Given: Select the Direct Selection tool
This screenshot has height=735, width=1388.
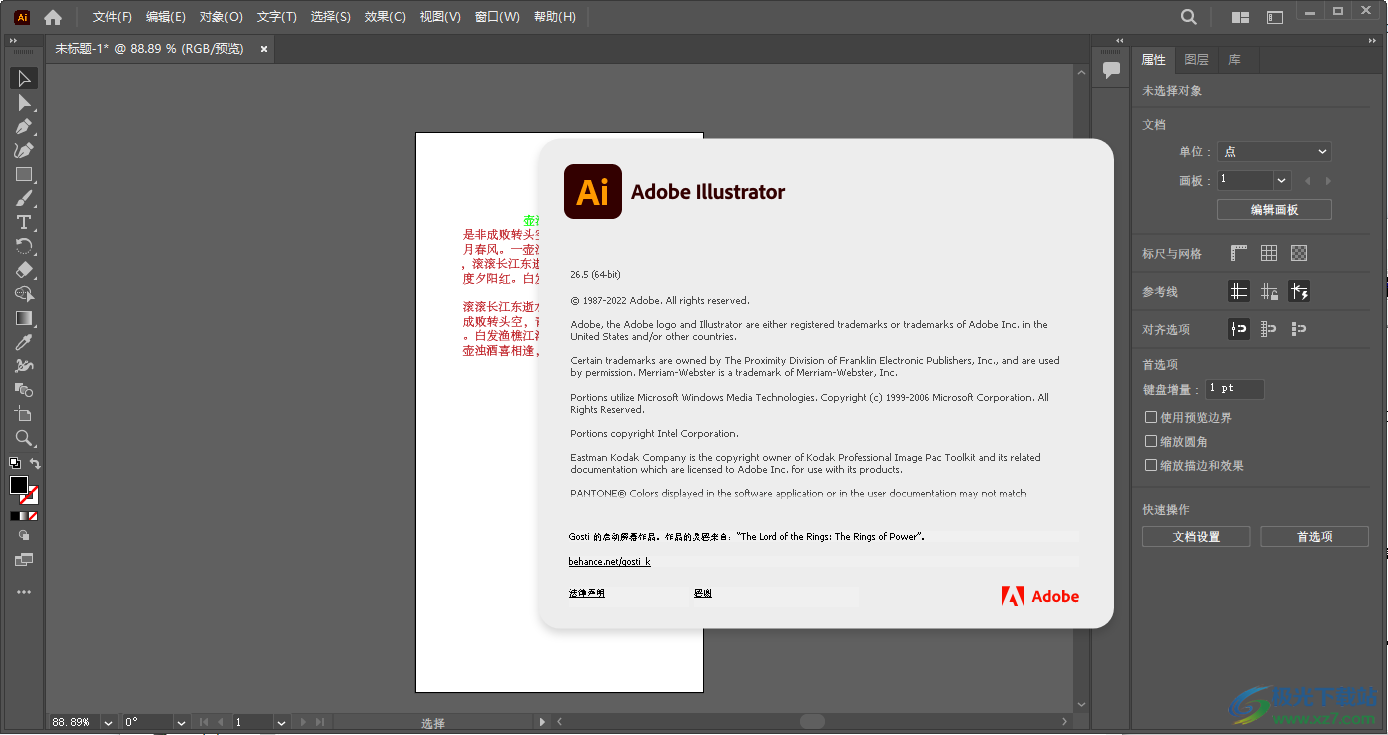Looking at the screenshot, I should pyautogui.click(x=24, y=102).
